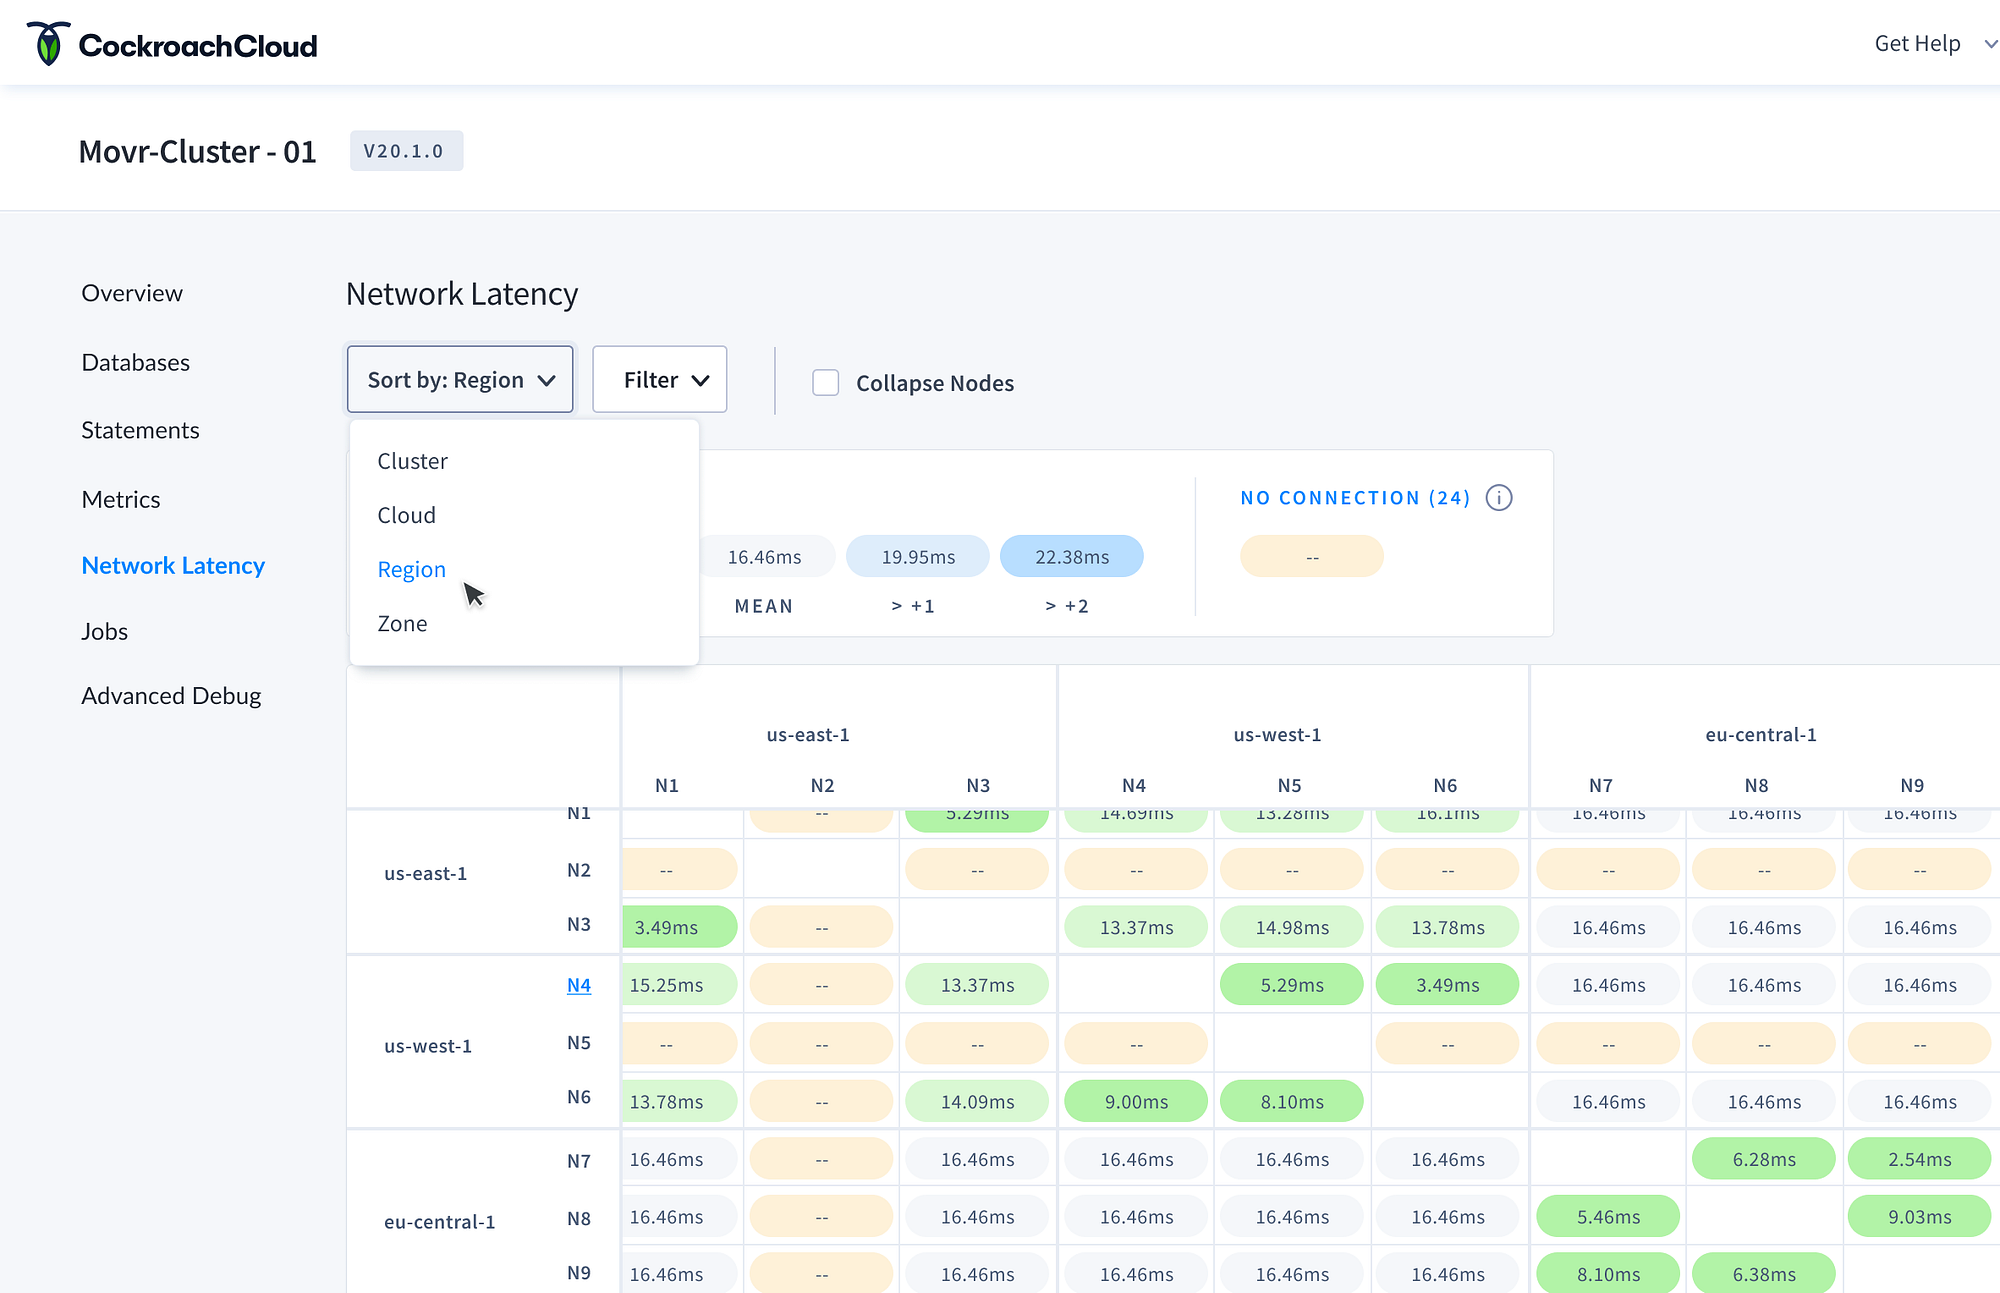Click the 14.09ms cell in row N6
The height and width of the screenshot is (1293, 2000).
coord(977,1101)
